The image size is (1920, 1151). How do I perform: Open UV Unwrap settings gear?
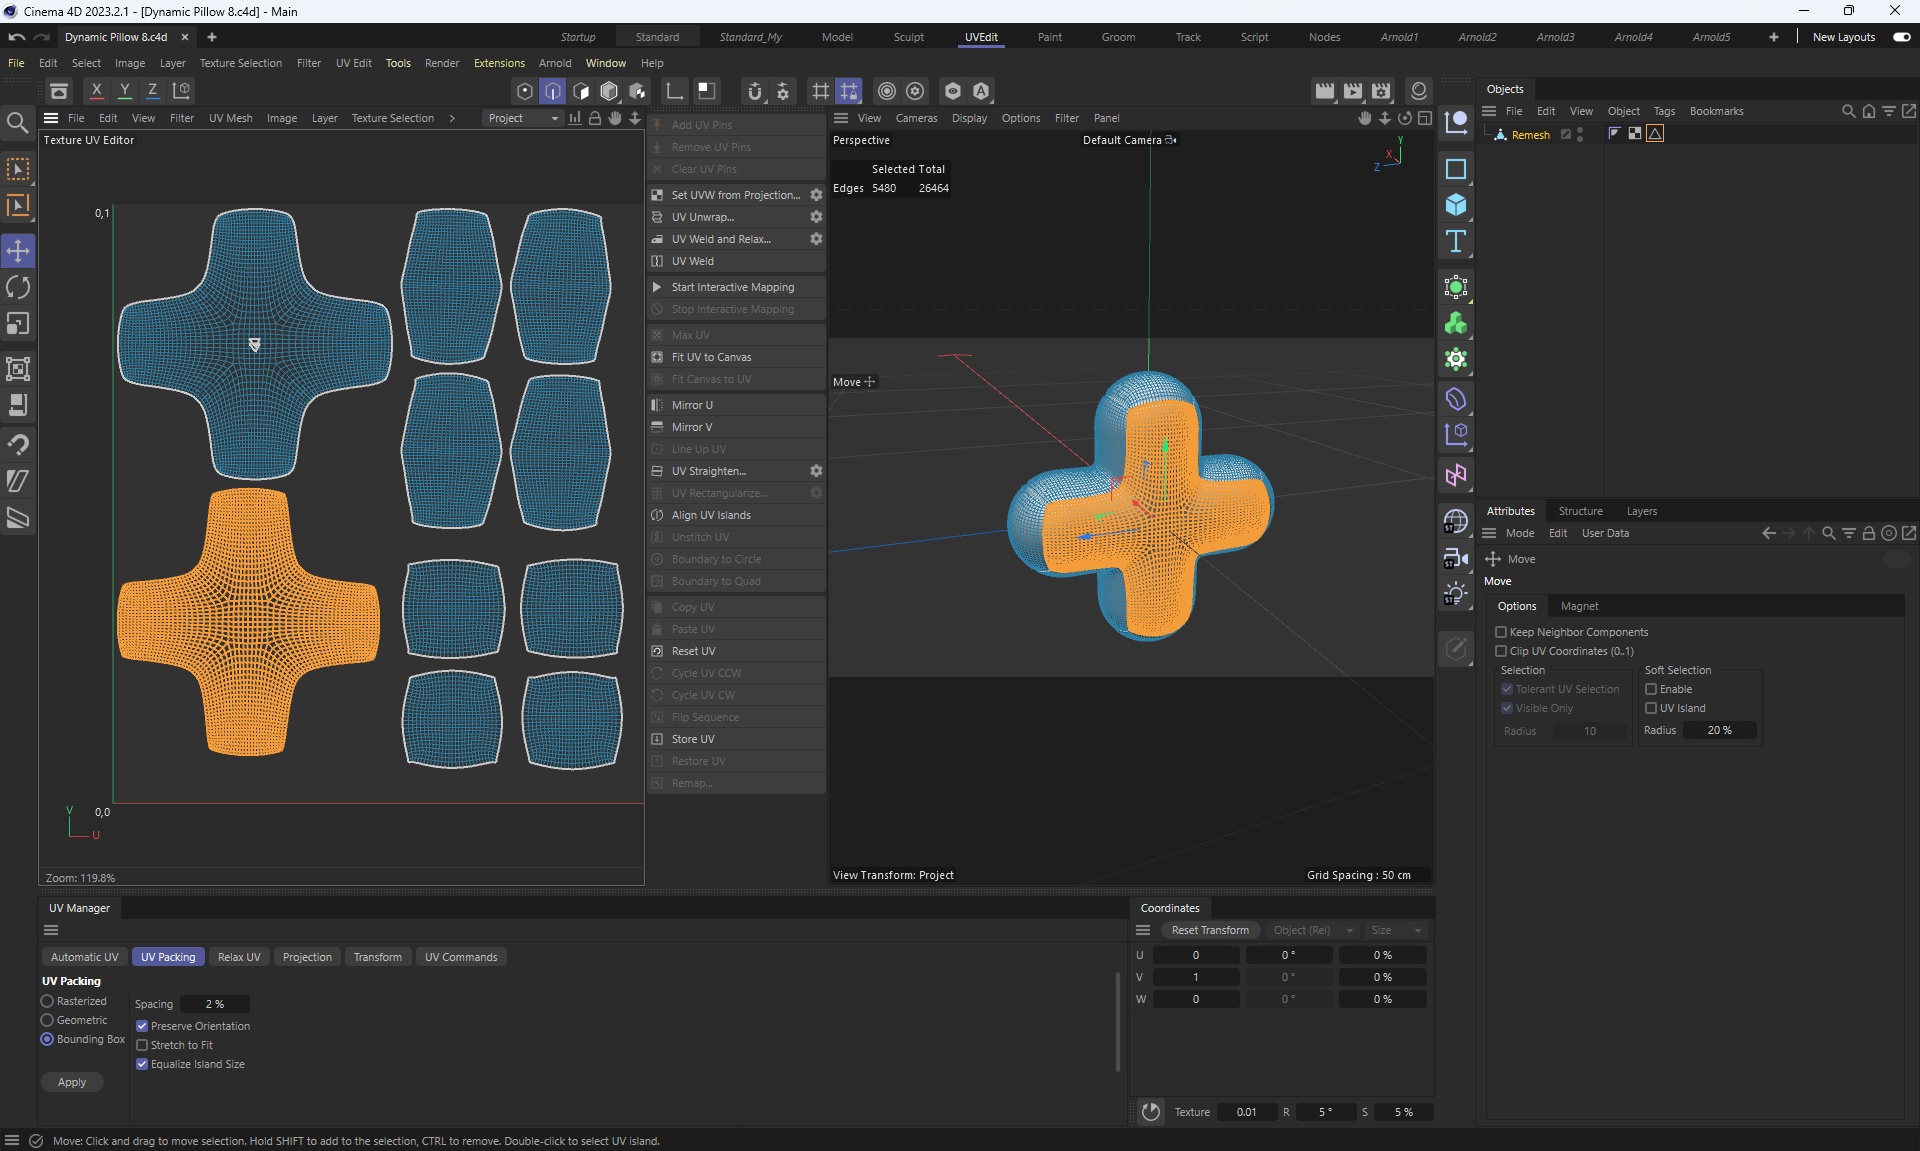pyautogui.click(x=816, y=217)
